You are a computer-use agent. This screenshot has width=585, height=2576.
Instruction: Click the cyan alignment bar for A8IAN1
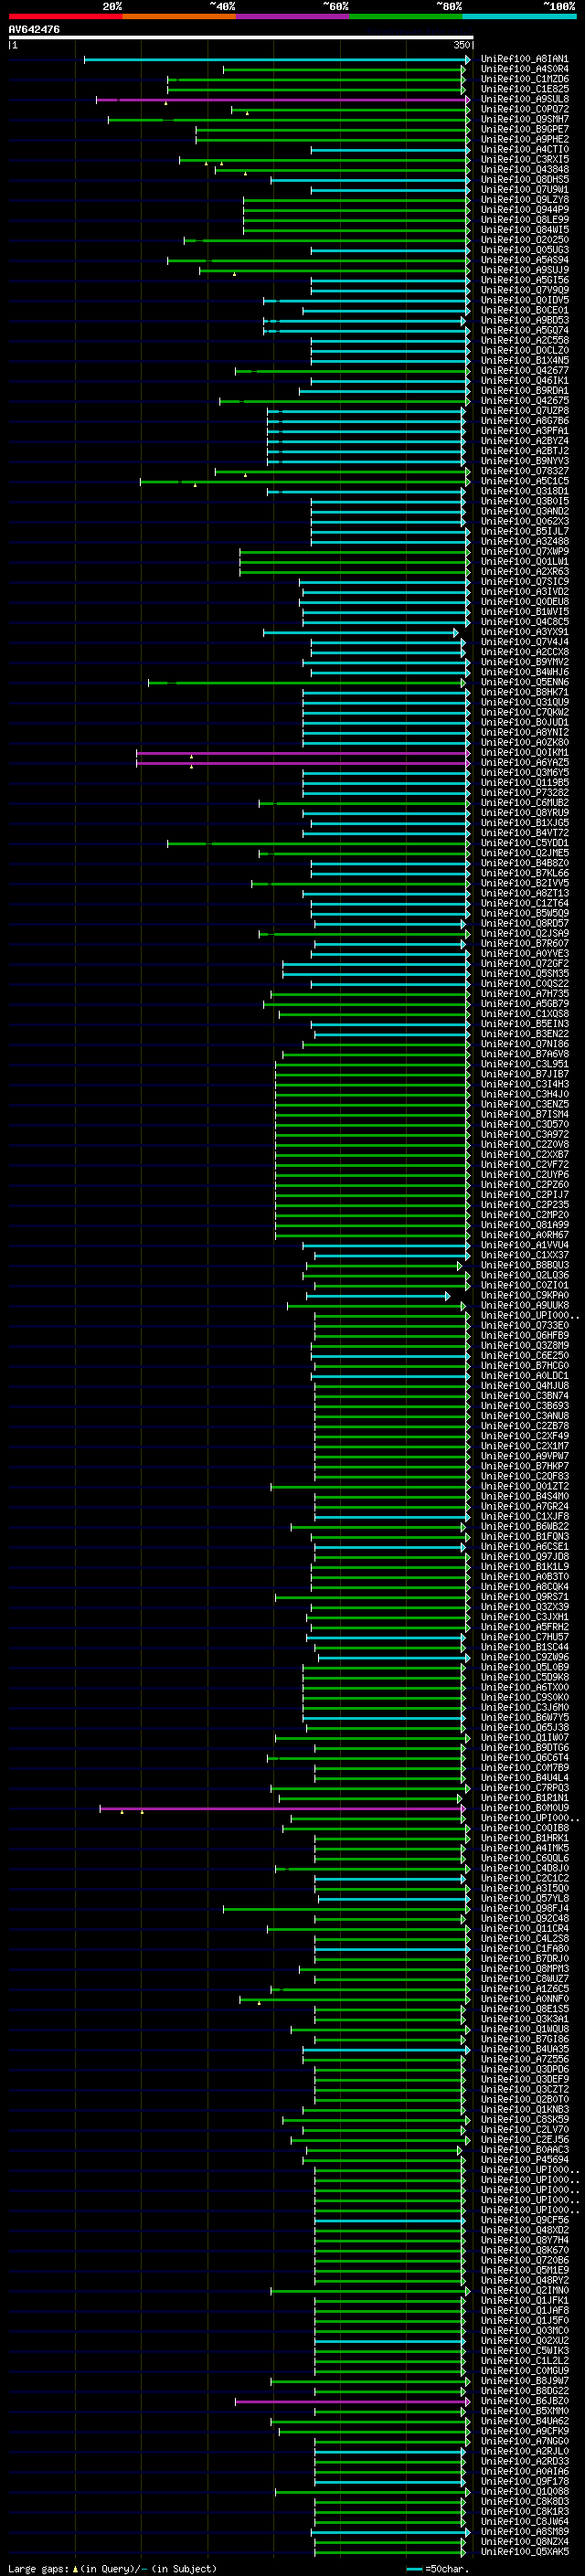tap(277, 60)
